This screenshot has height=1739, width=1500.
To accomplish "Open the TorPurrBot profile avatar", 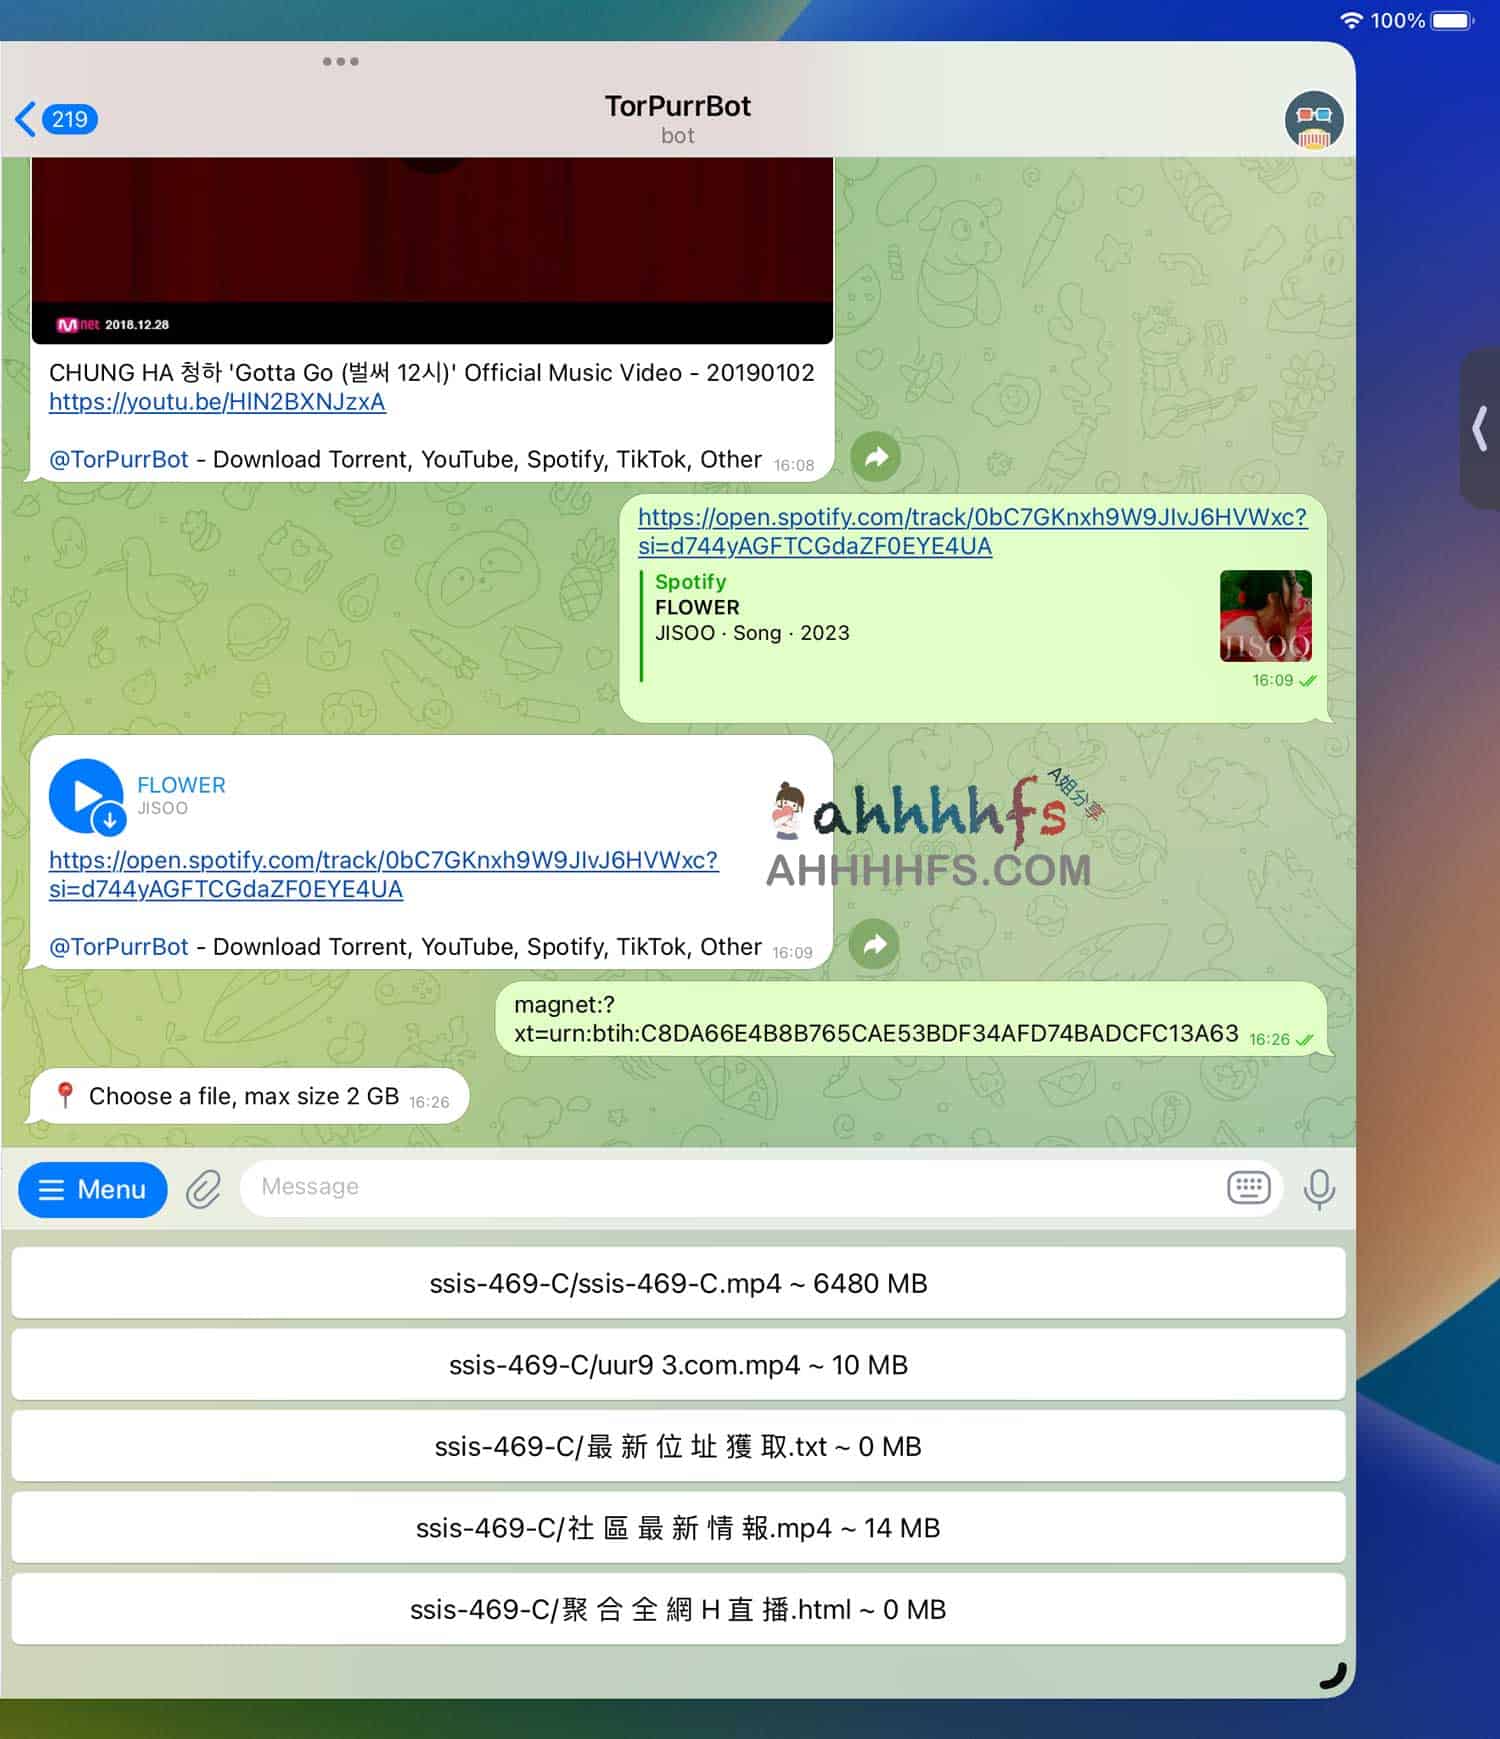I will [1313, 120].
